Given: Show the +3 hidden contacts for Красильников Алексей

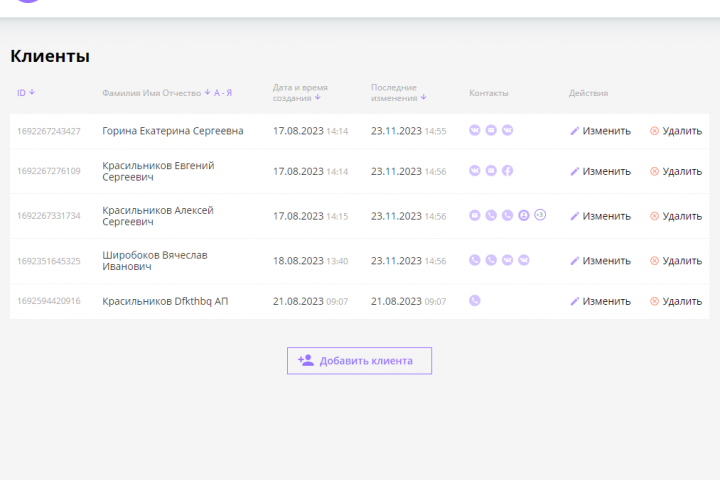Looking at the screenshot, I should tap(540, 215).
